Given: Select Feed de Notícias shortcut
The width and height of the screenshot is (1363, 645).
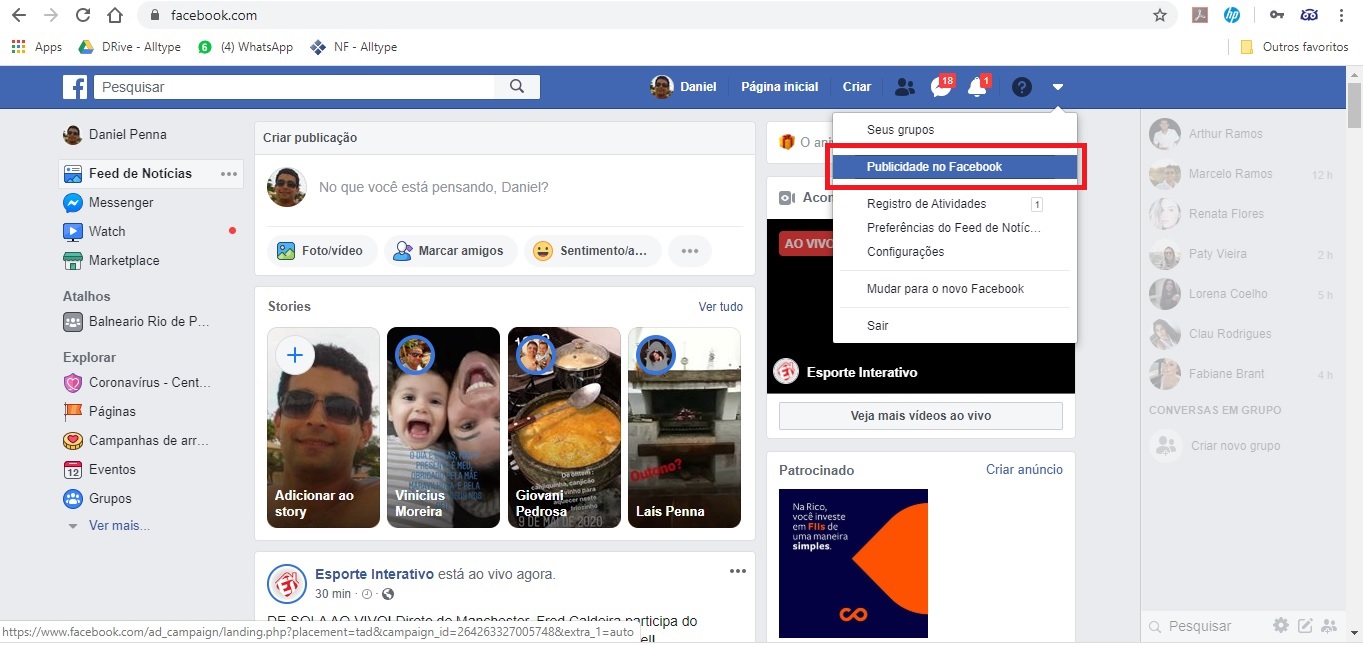Looking at the screenshot, I should click(139, 173).
